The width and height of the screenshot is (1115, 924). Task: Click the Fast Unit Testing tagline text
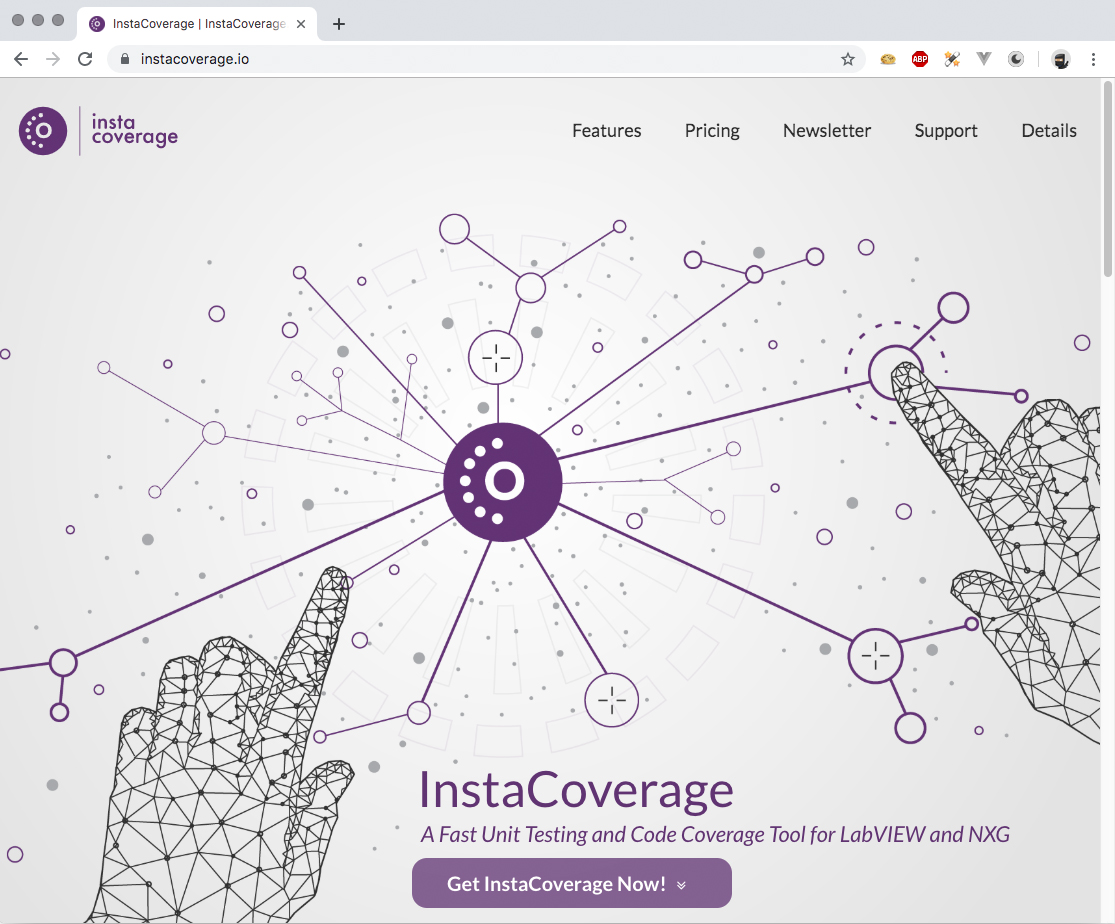point(715,834)
